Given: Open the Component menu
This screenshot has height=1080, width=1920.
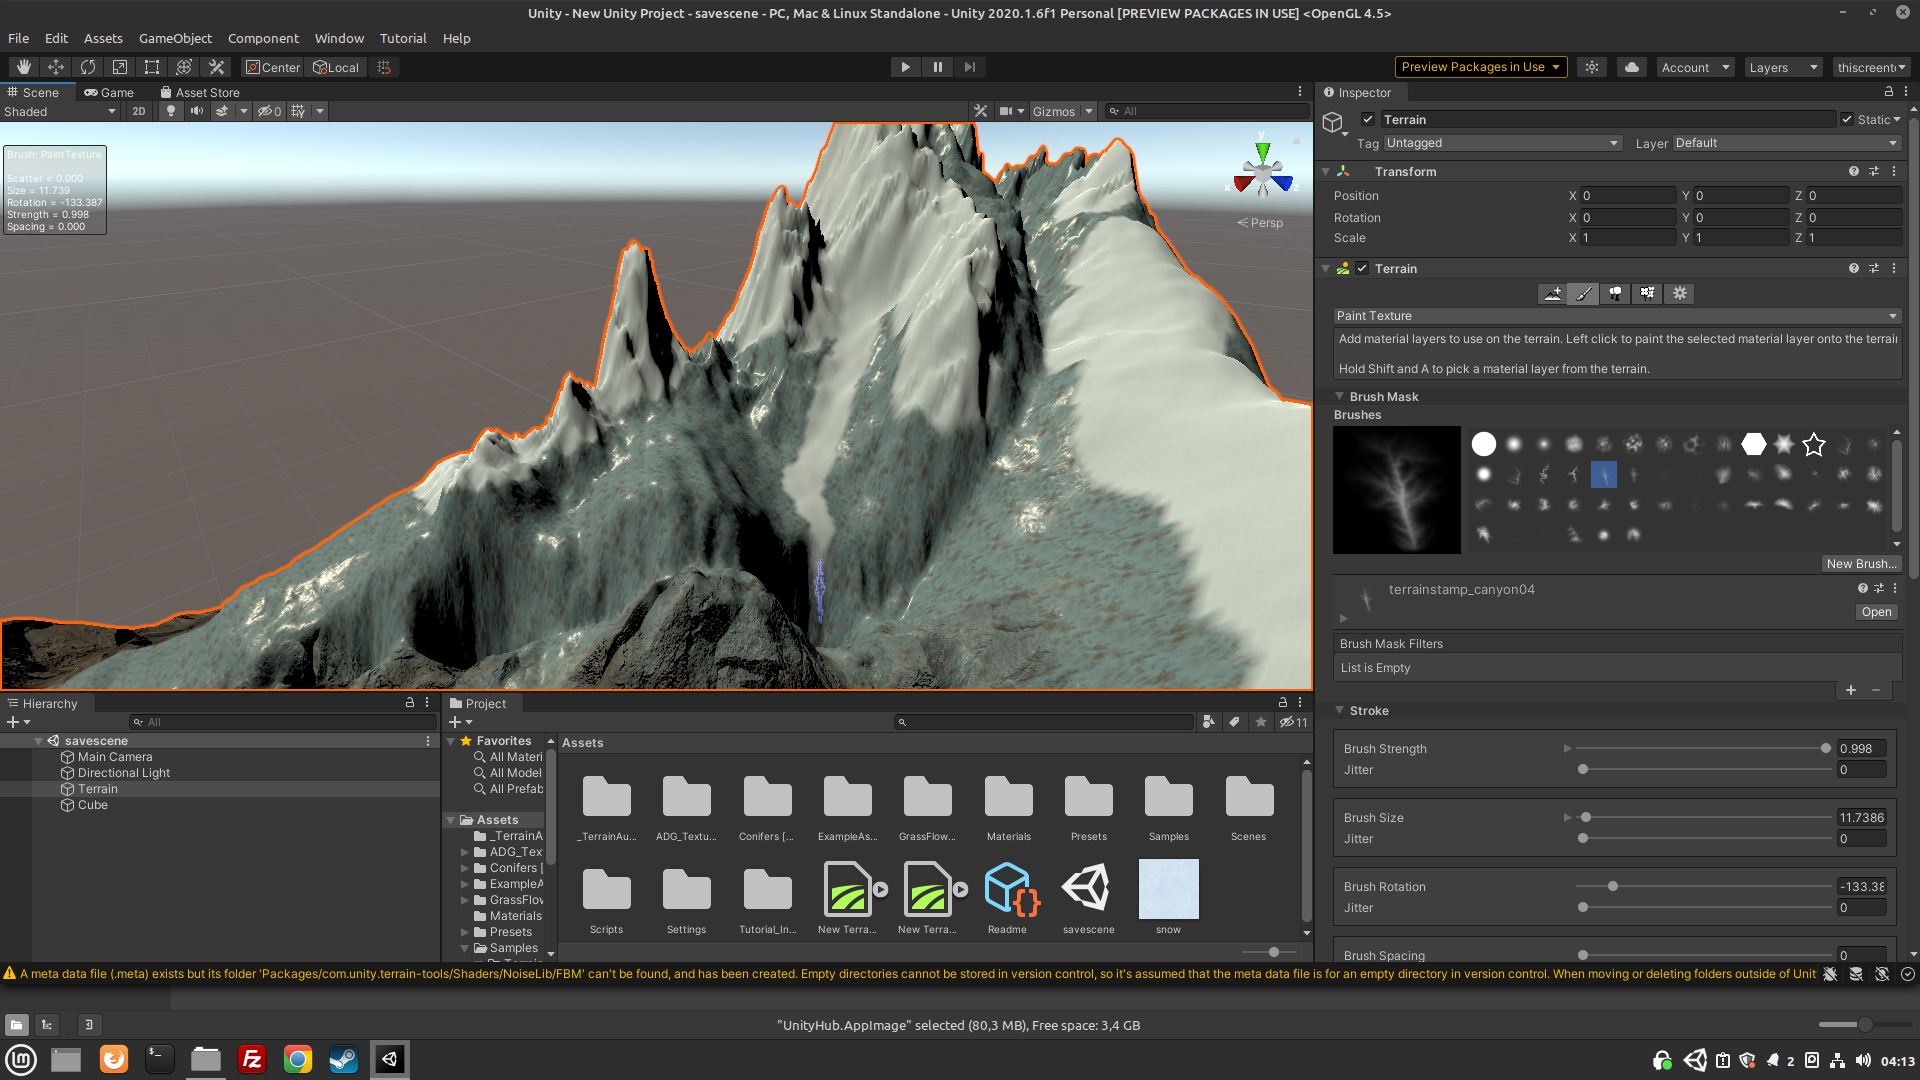Looking at the screenshot, I should tap(263, 38).
